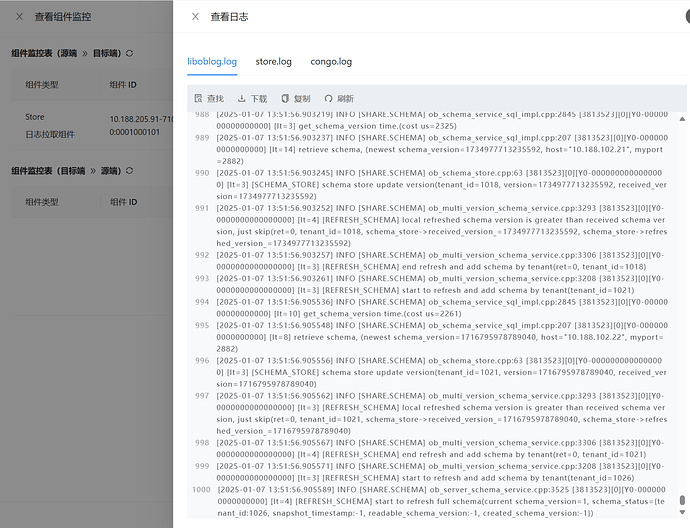Click log line number 994
The image size is (690, 528).
coord(202,302)
